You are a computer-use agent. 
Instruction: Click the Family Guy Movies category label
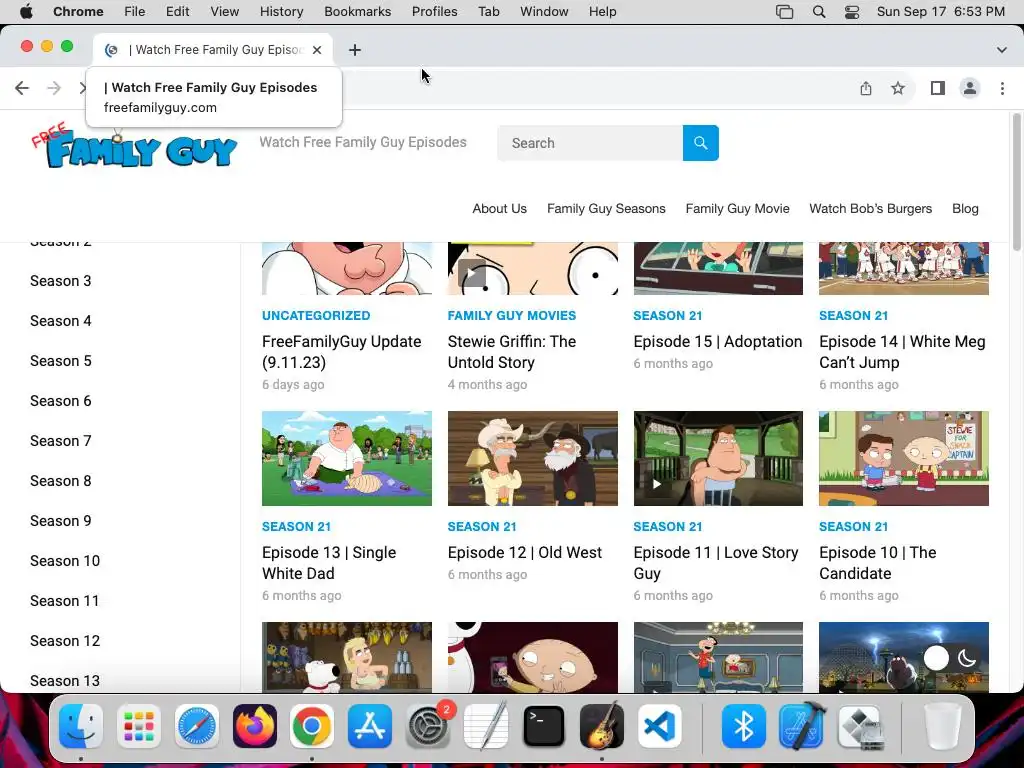pos(512,315)
